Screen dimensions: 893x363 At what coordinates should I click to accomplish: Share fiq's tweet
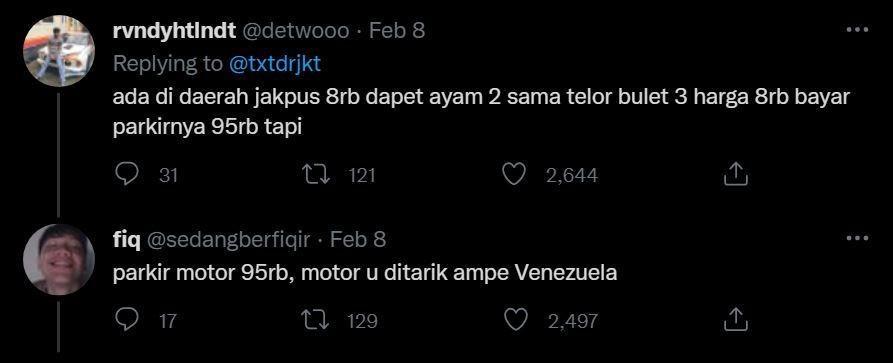click(x=735, y=320)
